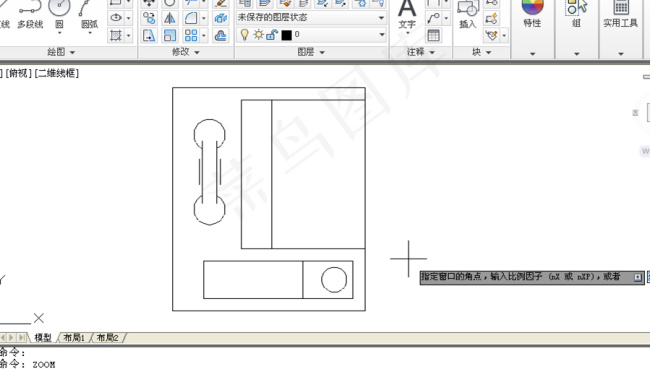Toggle layer 0 lock padlock icon
The image size is (650, 369).
272,35
